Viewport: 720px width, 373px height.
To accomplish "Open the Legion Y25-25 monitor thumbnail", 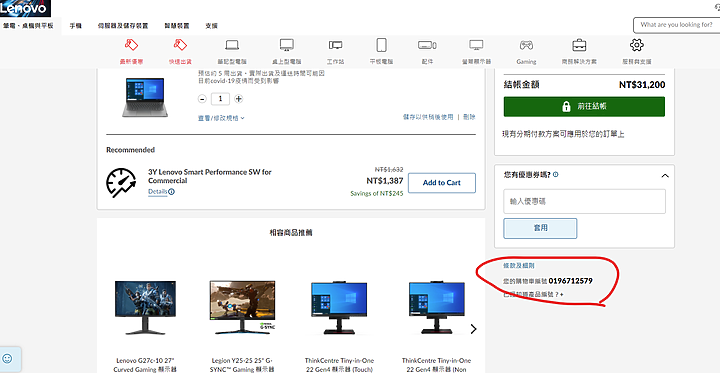I will (242, 307).
